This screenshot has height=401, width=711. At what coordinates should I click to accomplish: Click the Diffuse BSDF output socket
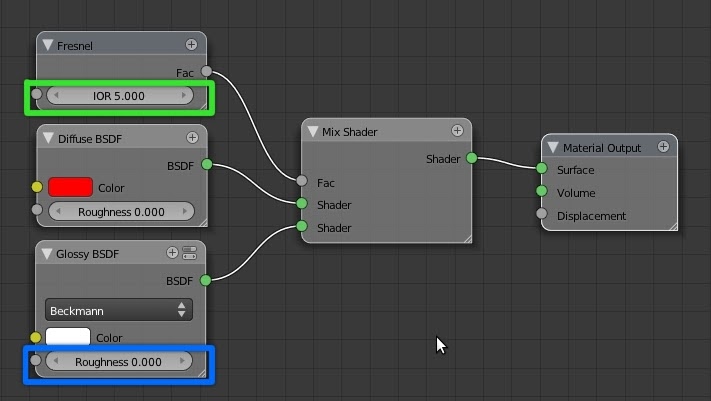coord(207,164)
